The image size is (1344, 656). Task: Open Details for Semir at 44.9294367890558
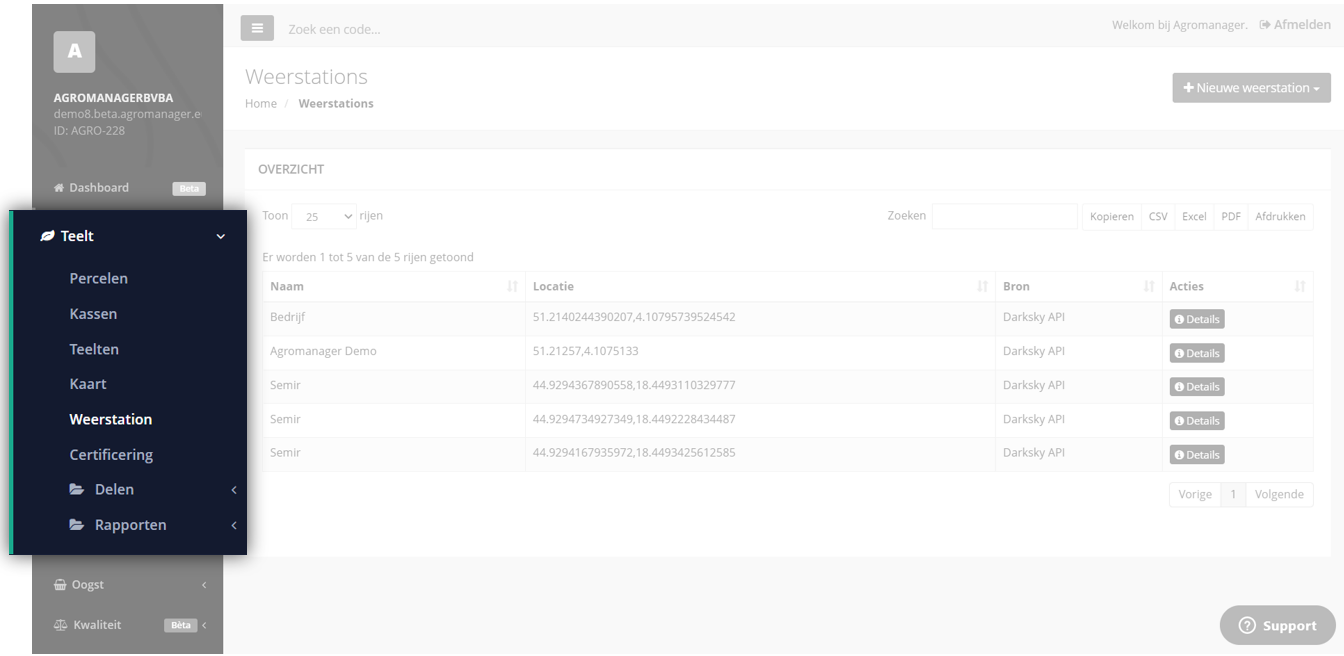(1197, 387)
